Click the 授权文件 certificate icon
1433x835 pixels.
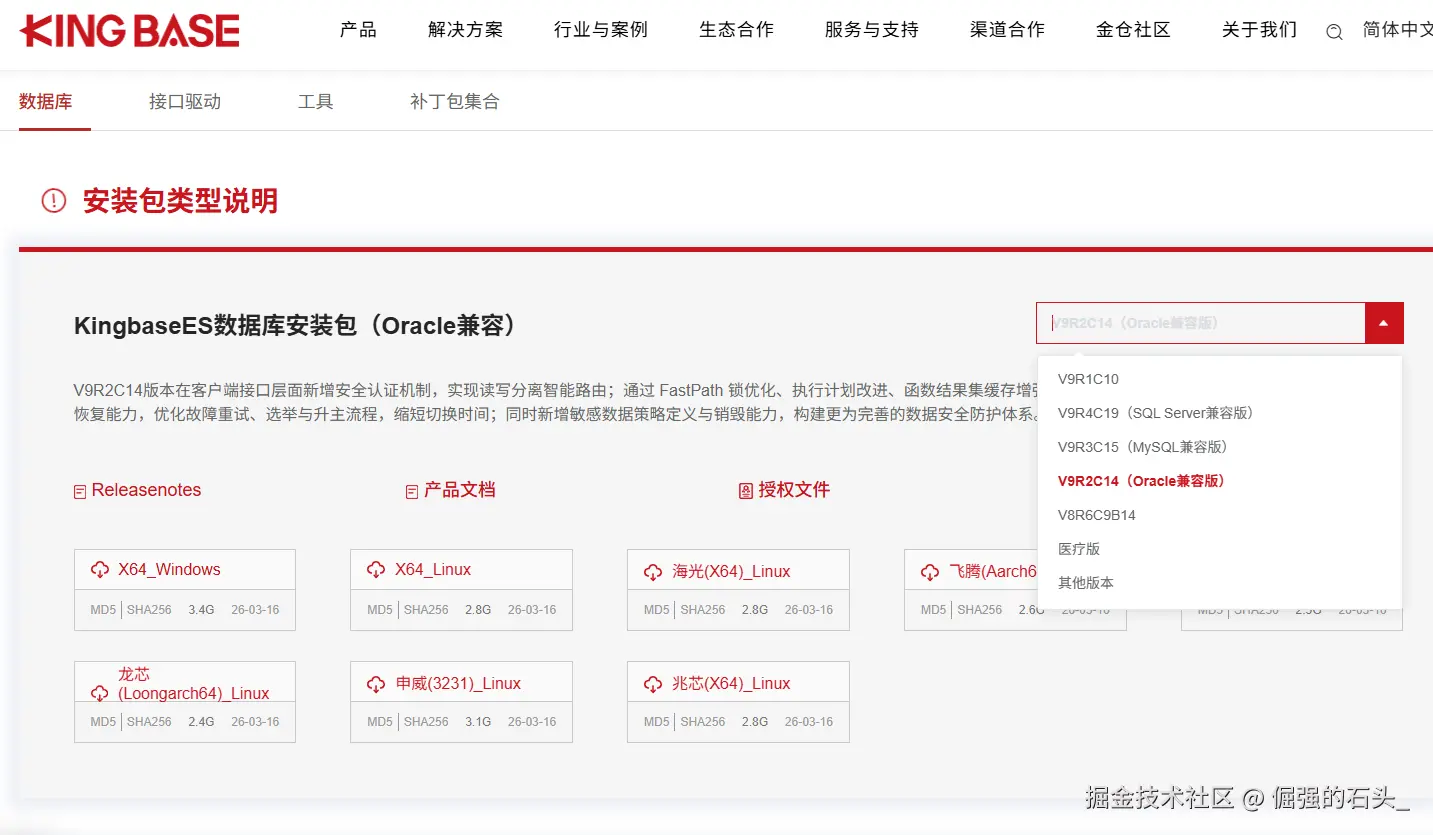click(x=745, y=491)
